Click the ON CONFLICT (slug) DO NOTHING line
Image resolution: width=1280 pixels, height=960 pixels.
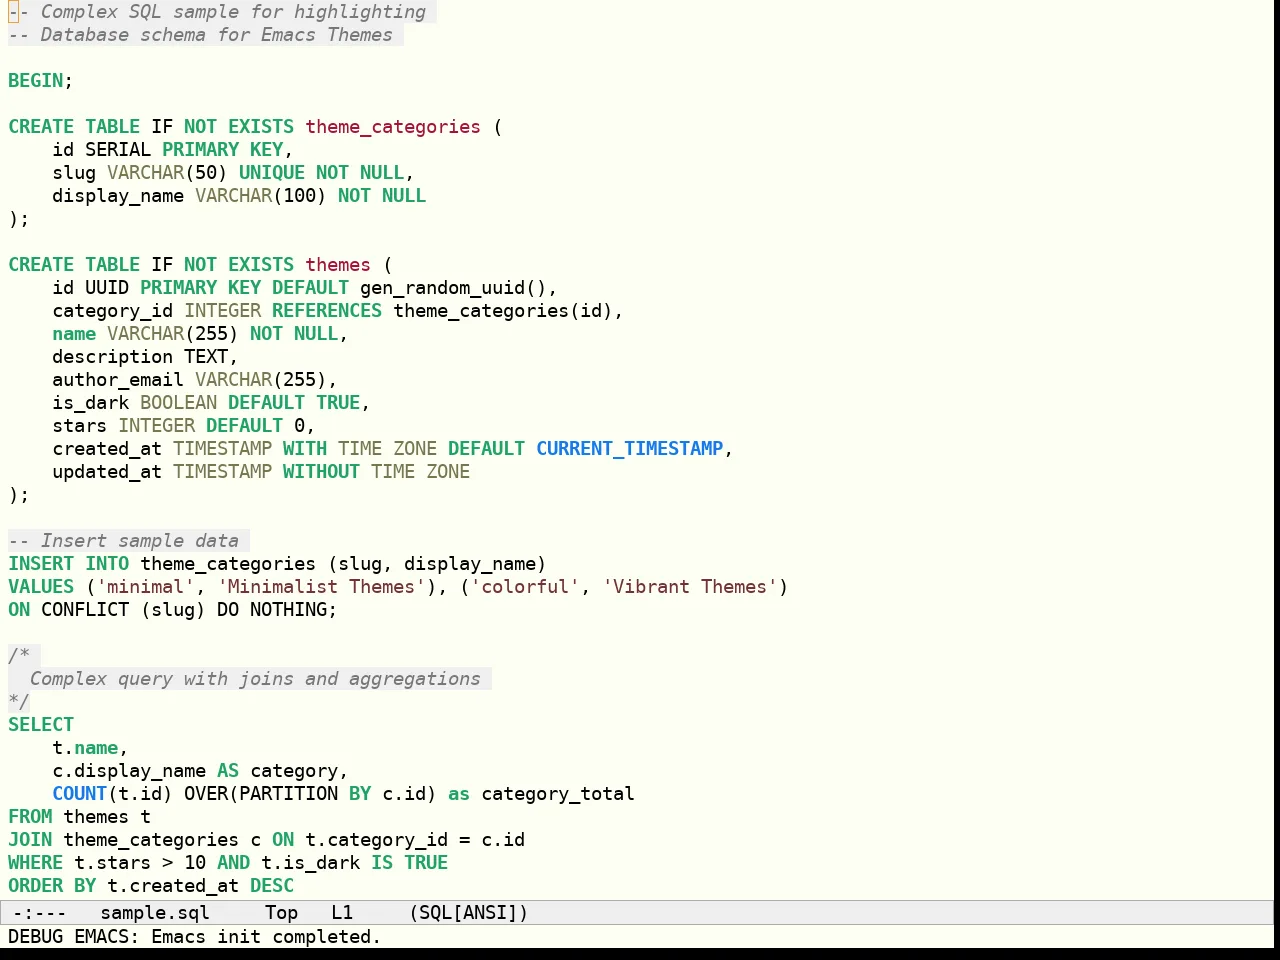[x=172, y=610]
